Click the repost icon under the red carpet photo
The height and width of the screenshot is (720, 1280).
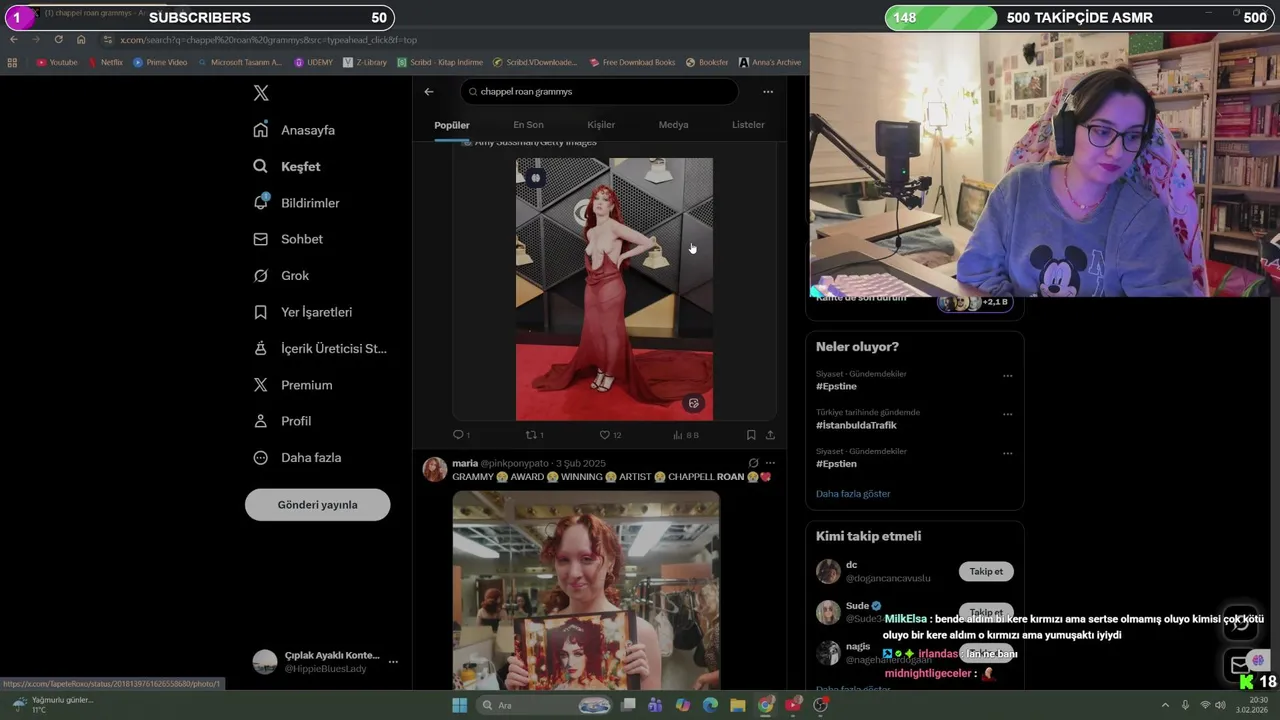coord(532,435)
